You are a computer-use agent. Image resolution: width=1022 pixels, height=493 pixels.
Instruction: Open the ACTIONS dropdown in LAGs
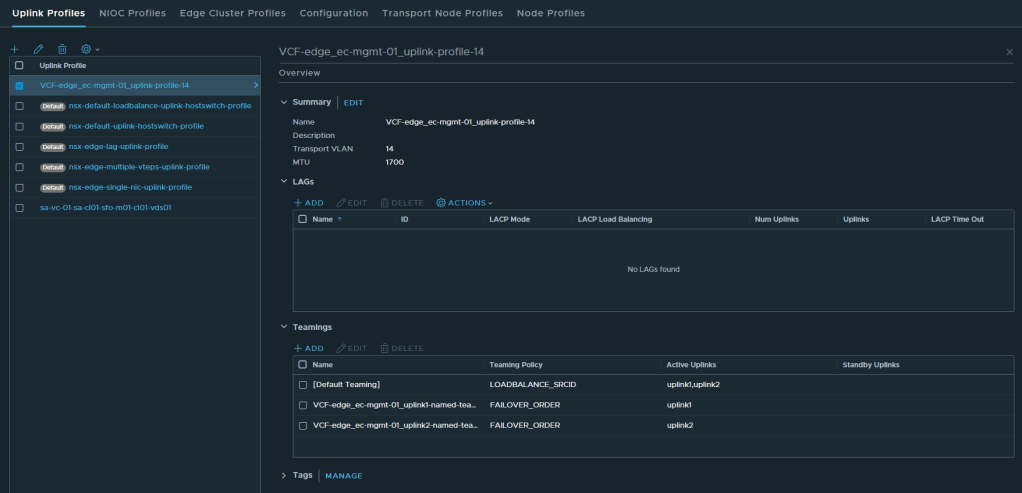pos(465,203)
